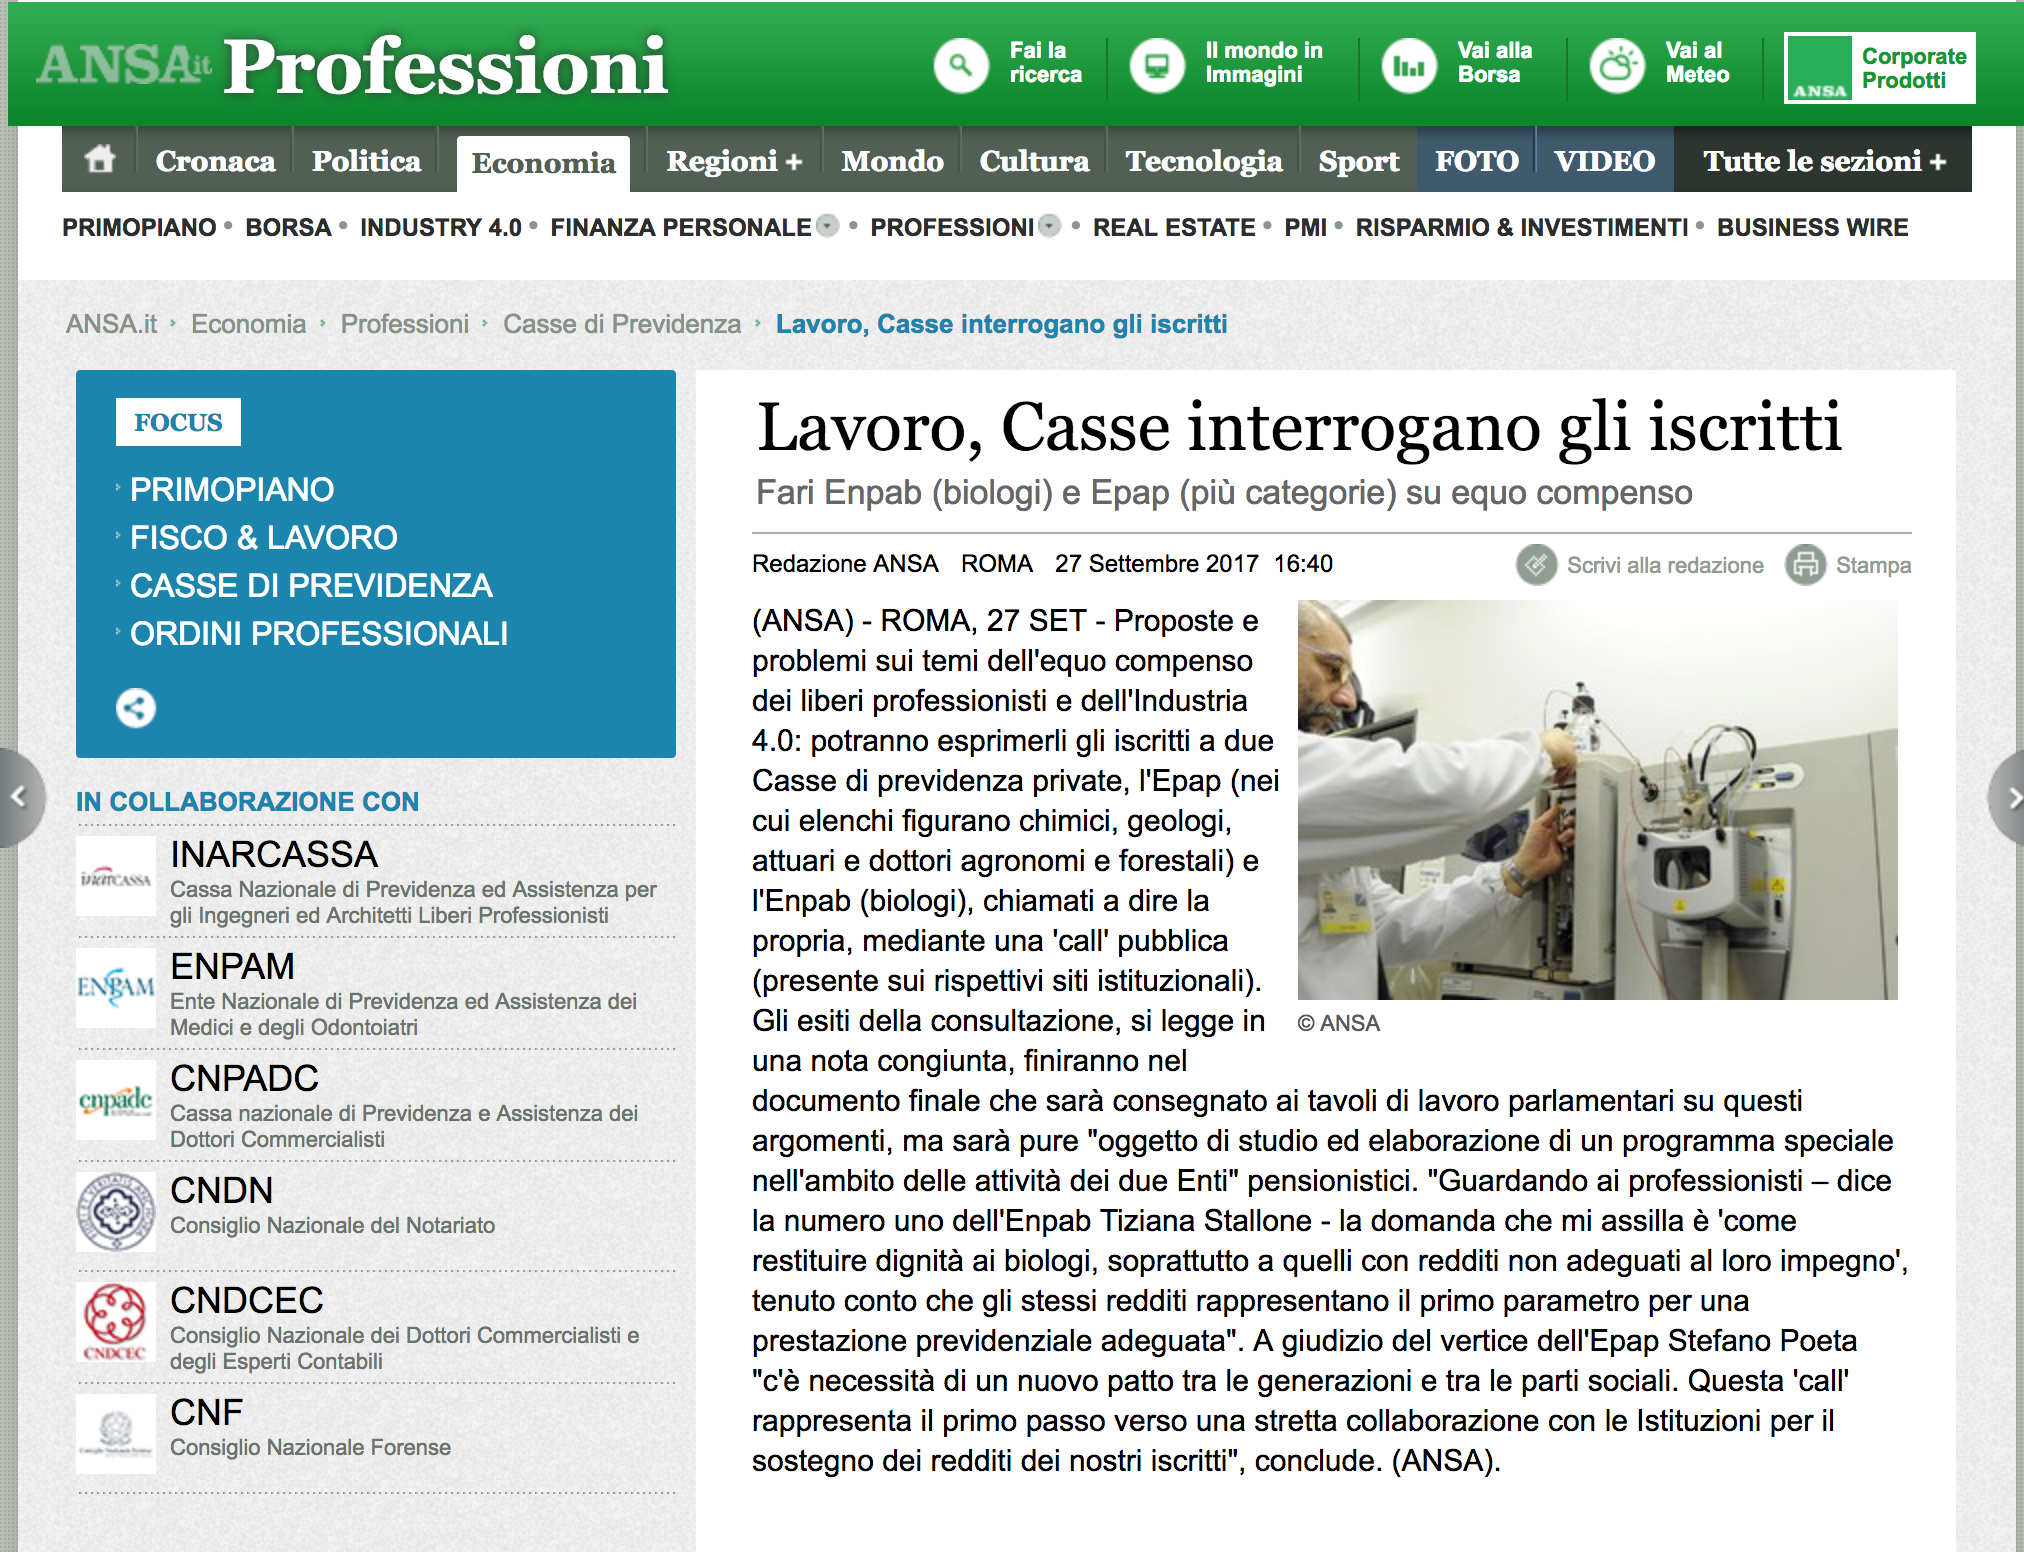Click Casse di Previdenza breadcrumb link
The height and width of the screenshot is (1552, 2024).
pyautogui.click(x=622, y=324)
